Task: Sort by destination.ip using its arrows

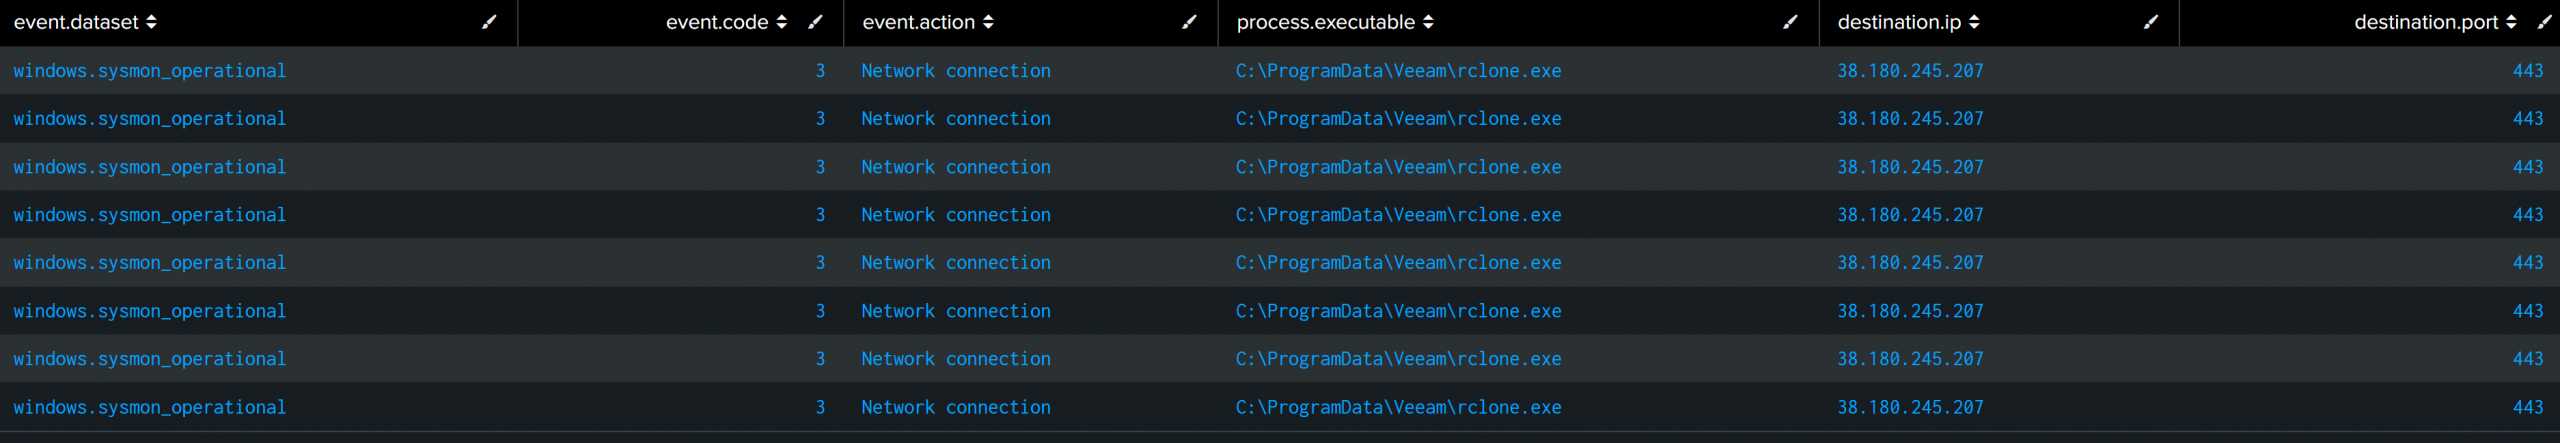Action: 1974,22
